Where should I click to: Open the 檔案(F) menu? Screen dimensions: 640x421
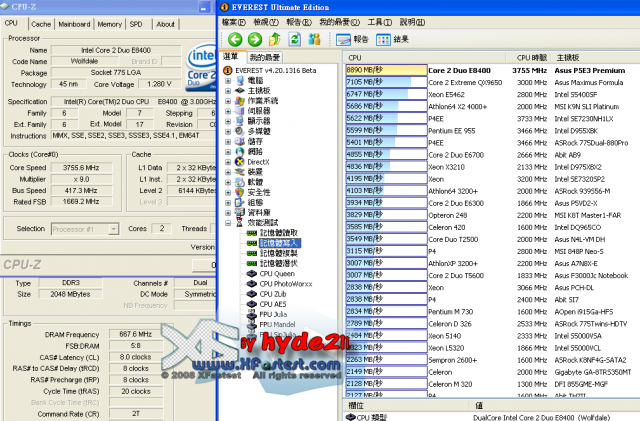click(233, 22)
